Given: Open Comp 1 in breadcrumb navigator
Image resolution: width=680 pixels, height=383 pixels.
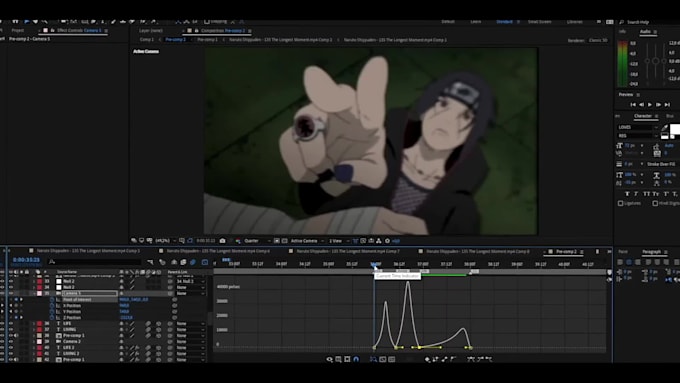Looking at the screenshot, I should pyautogui.click(x=147, y=39).
